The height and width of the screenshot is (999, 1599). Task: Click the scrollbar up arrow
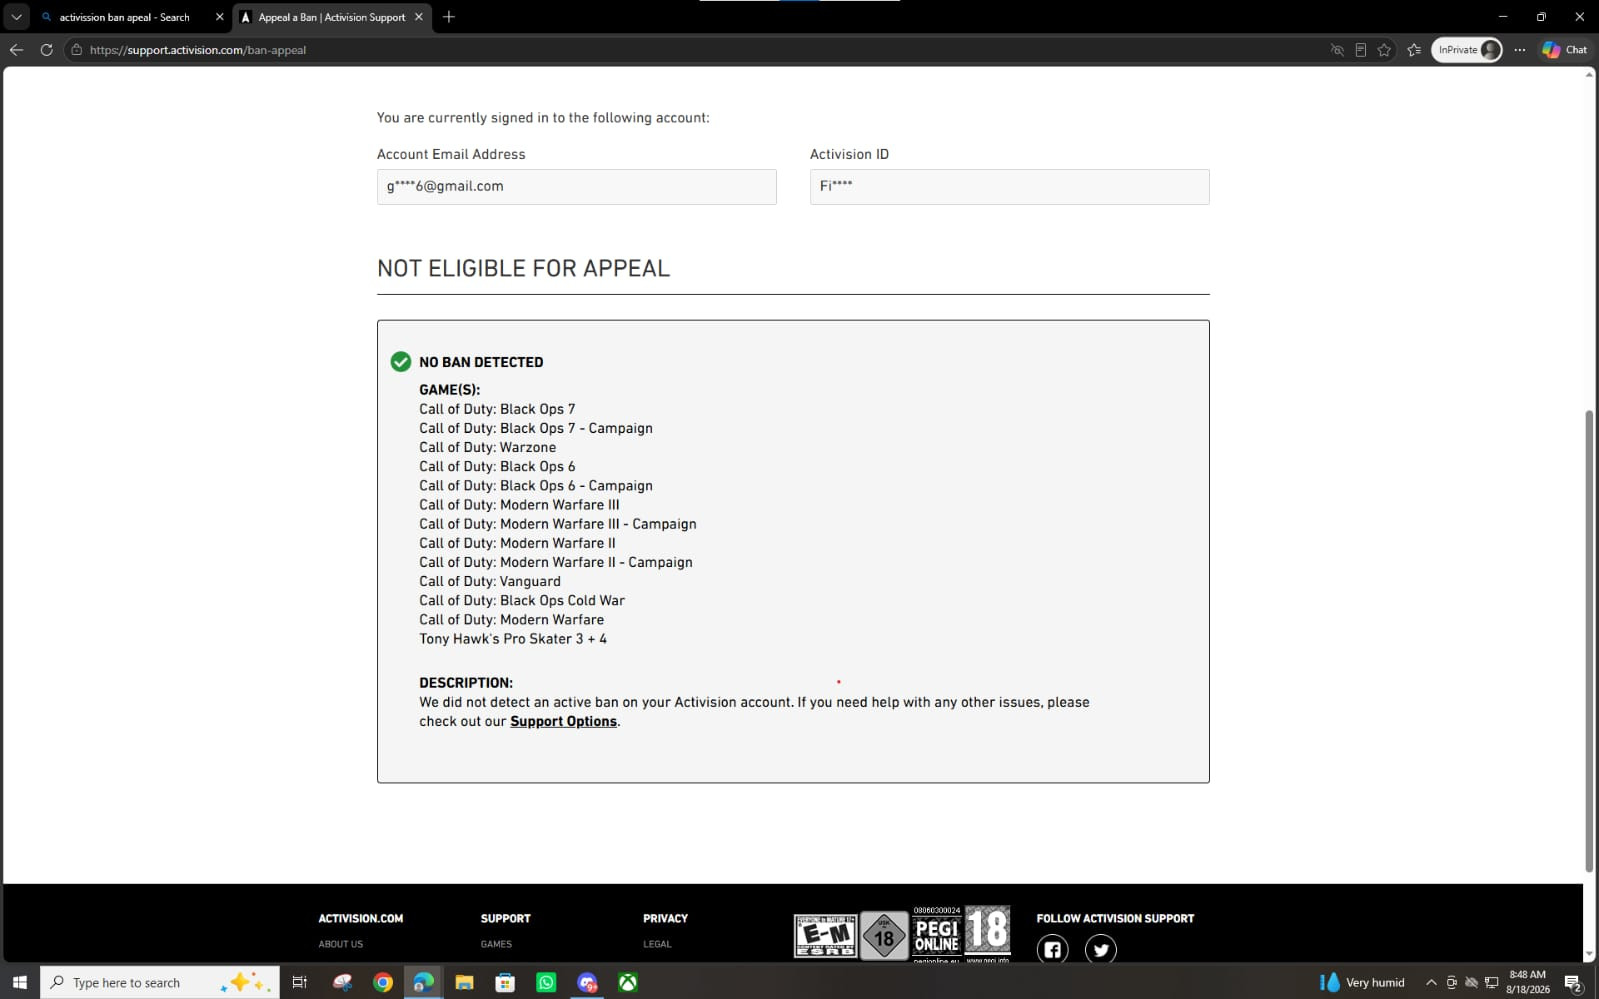1589,75
